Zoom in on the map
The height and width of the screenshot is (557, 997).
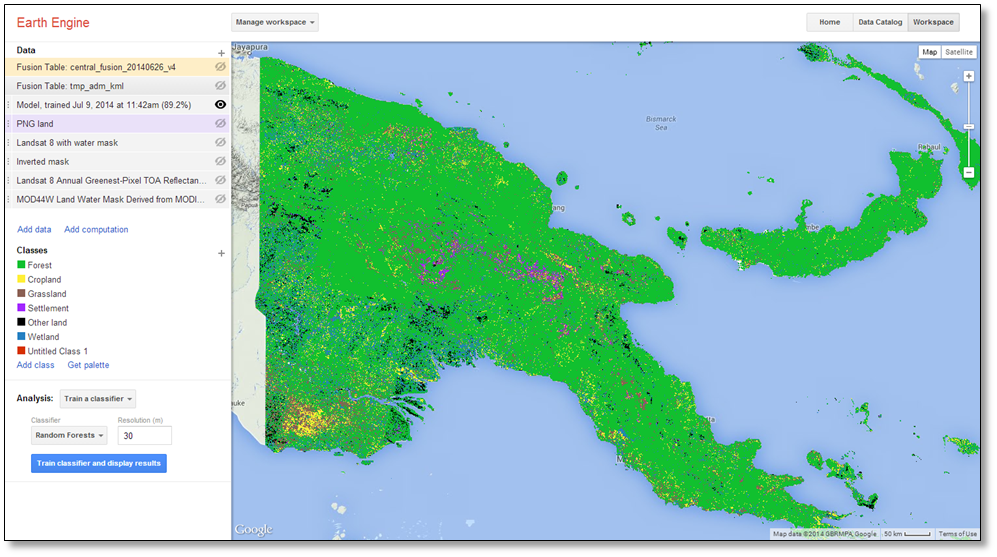[968, 76]
